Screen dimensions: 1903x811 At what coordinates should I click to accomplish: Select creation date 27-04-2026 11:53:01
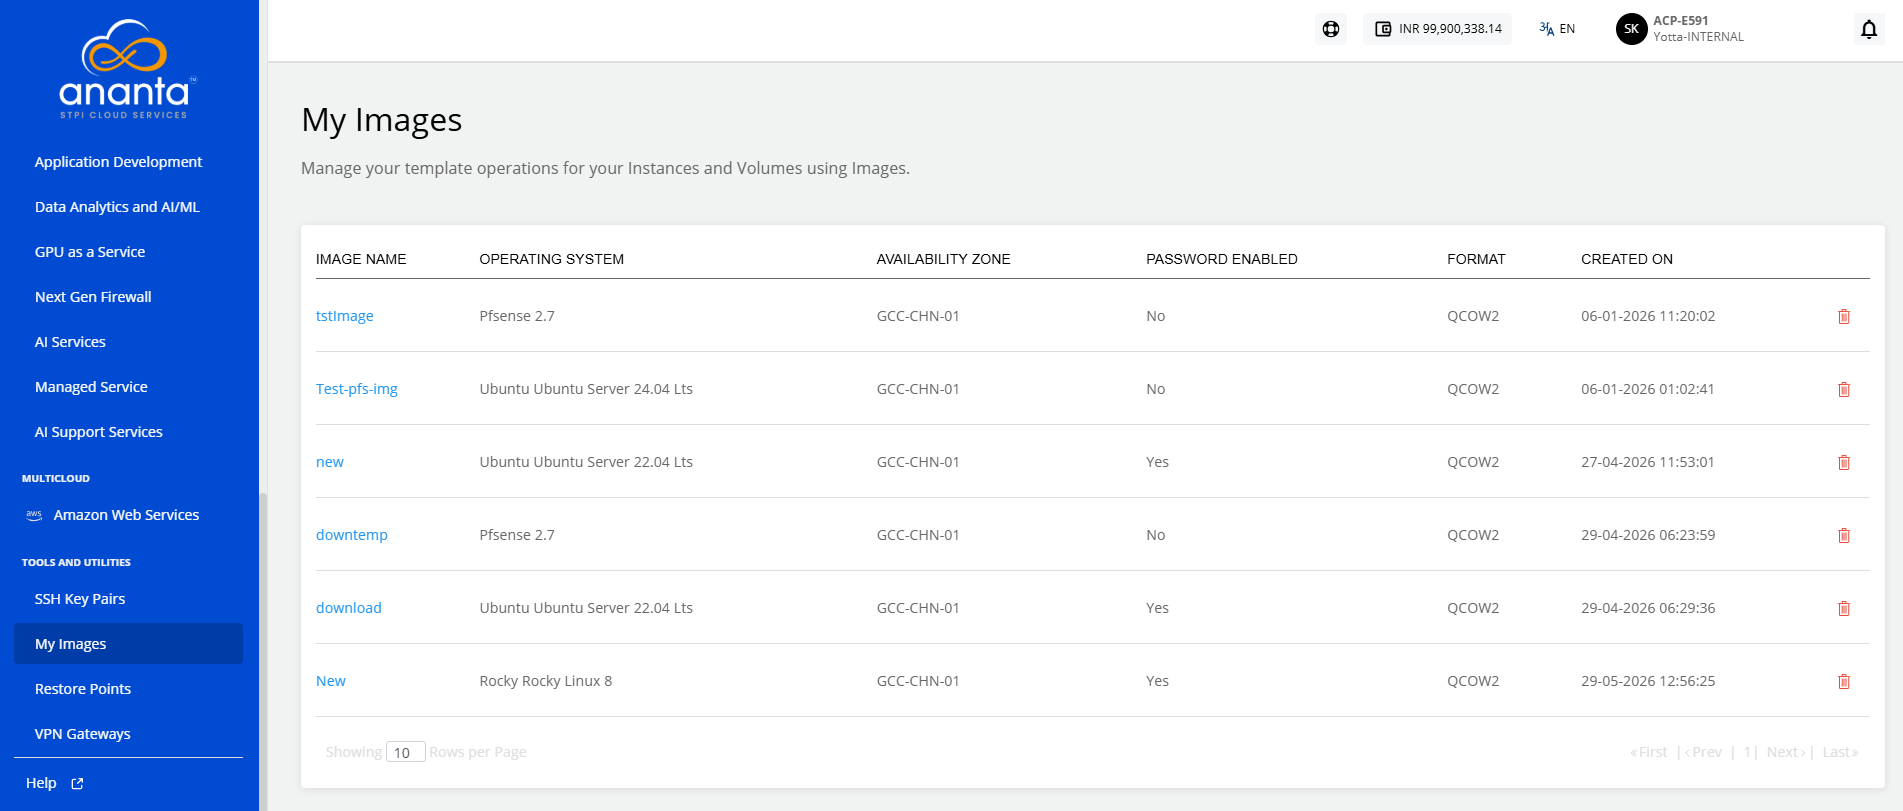(x=1648, y=462)
